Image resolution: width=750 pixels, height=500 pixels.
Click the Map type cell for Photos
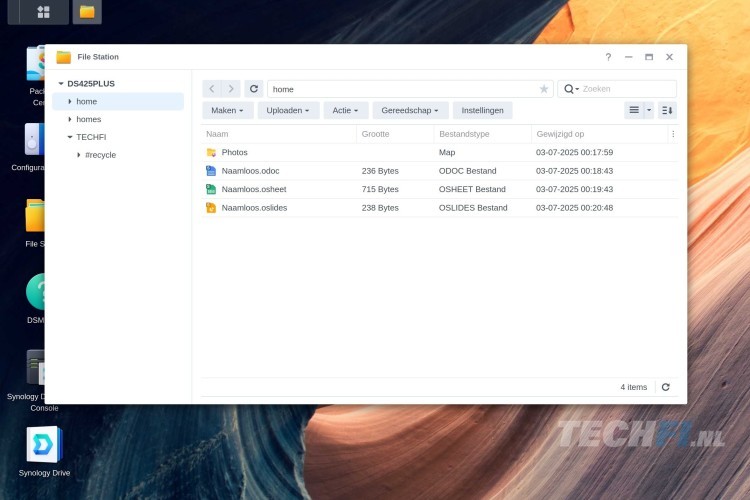pyautogui.click(x=447, y=153)
